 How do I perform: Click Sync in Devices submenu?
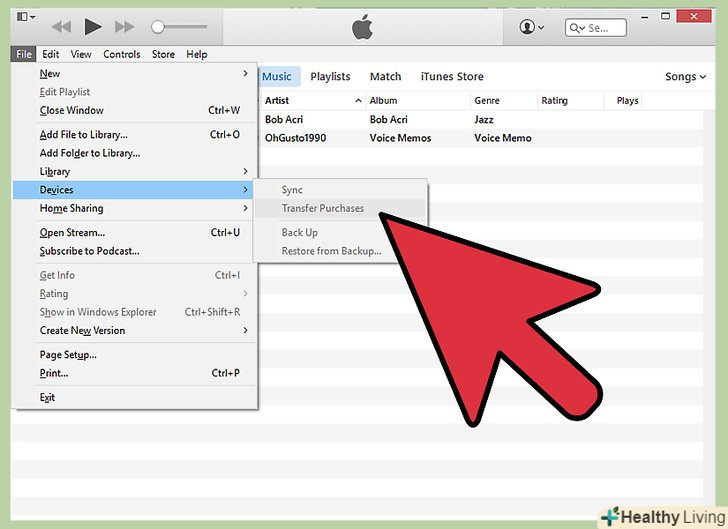click(340, 190)
